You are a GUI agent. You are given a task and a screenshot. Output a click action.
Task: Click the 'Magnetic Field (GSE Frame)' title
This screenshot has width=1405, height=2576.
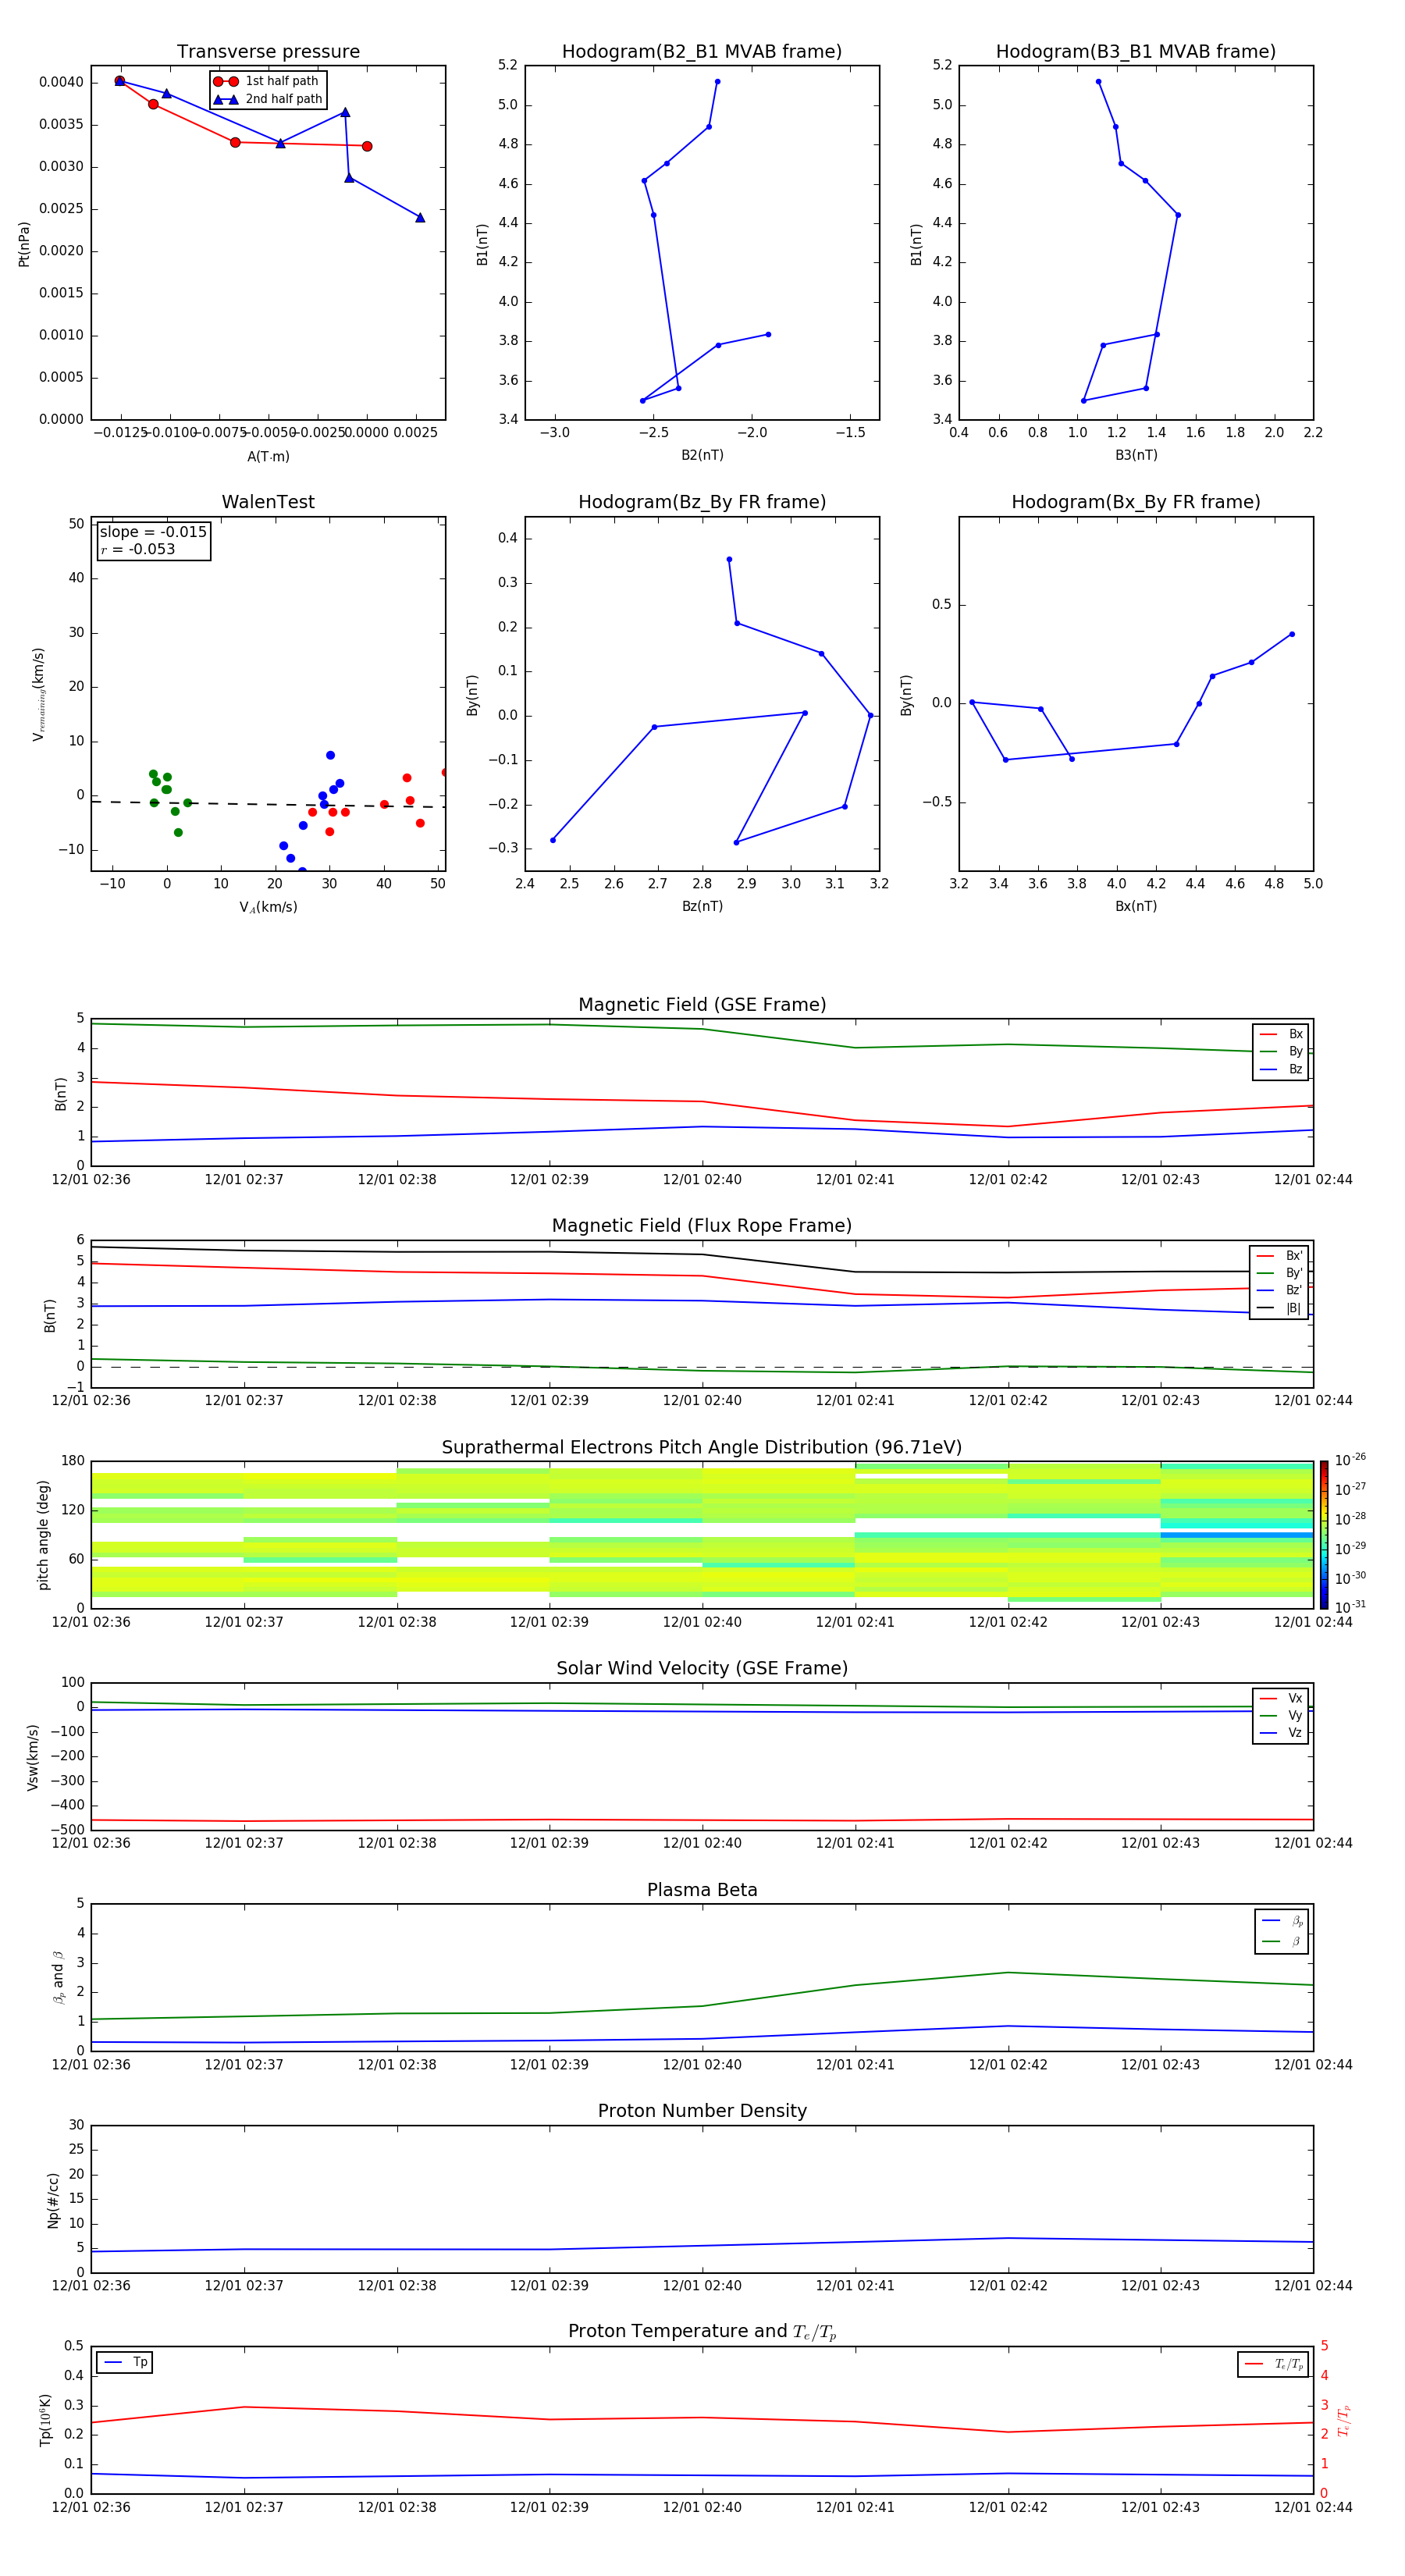pyautogui.click(x=702, y=1005)
